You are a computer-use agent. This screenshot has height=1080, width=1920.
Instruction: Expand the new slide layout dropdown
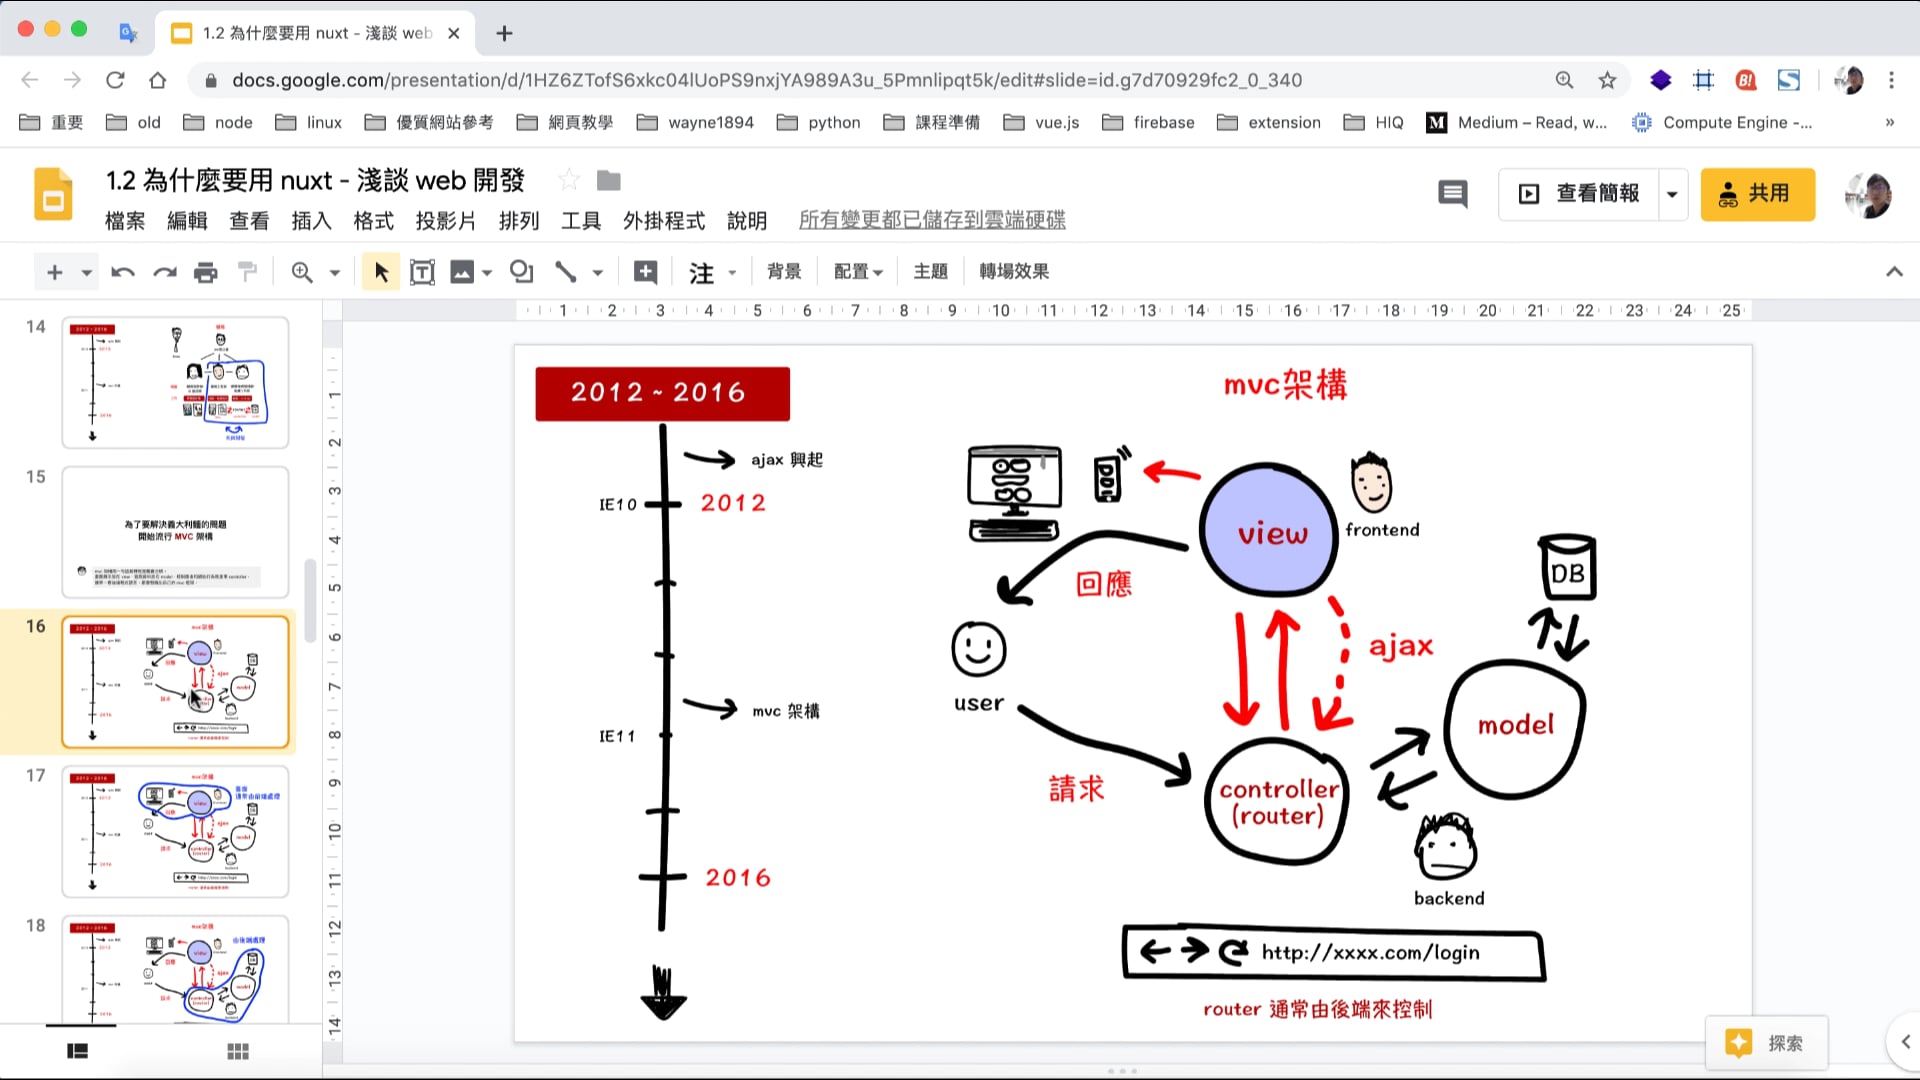click(87, 272)
